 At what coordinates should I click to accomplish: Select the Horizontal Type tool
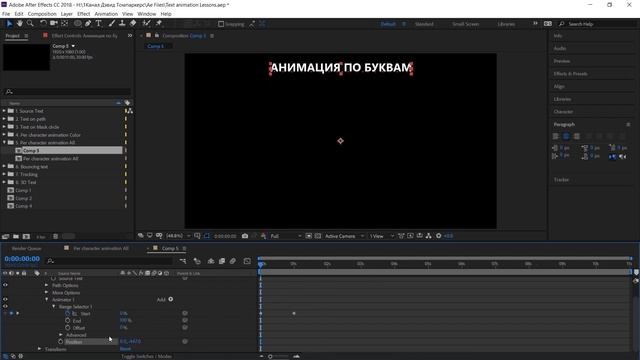pyautogui.click(x=99, y=24)
